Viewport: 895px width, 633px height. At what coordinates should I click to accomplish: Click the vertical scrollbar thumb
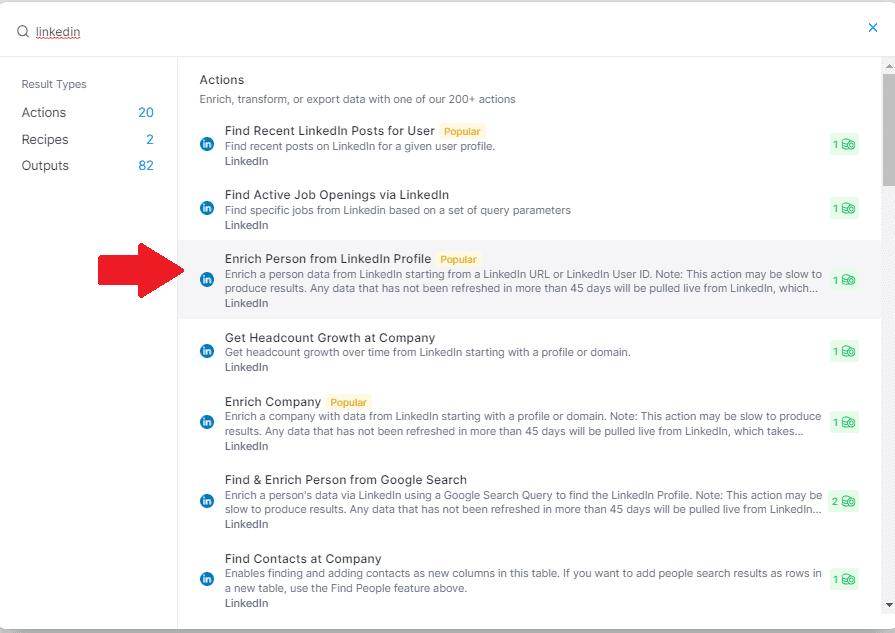click(889, 130)
